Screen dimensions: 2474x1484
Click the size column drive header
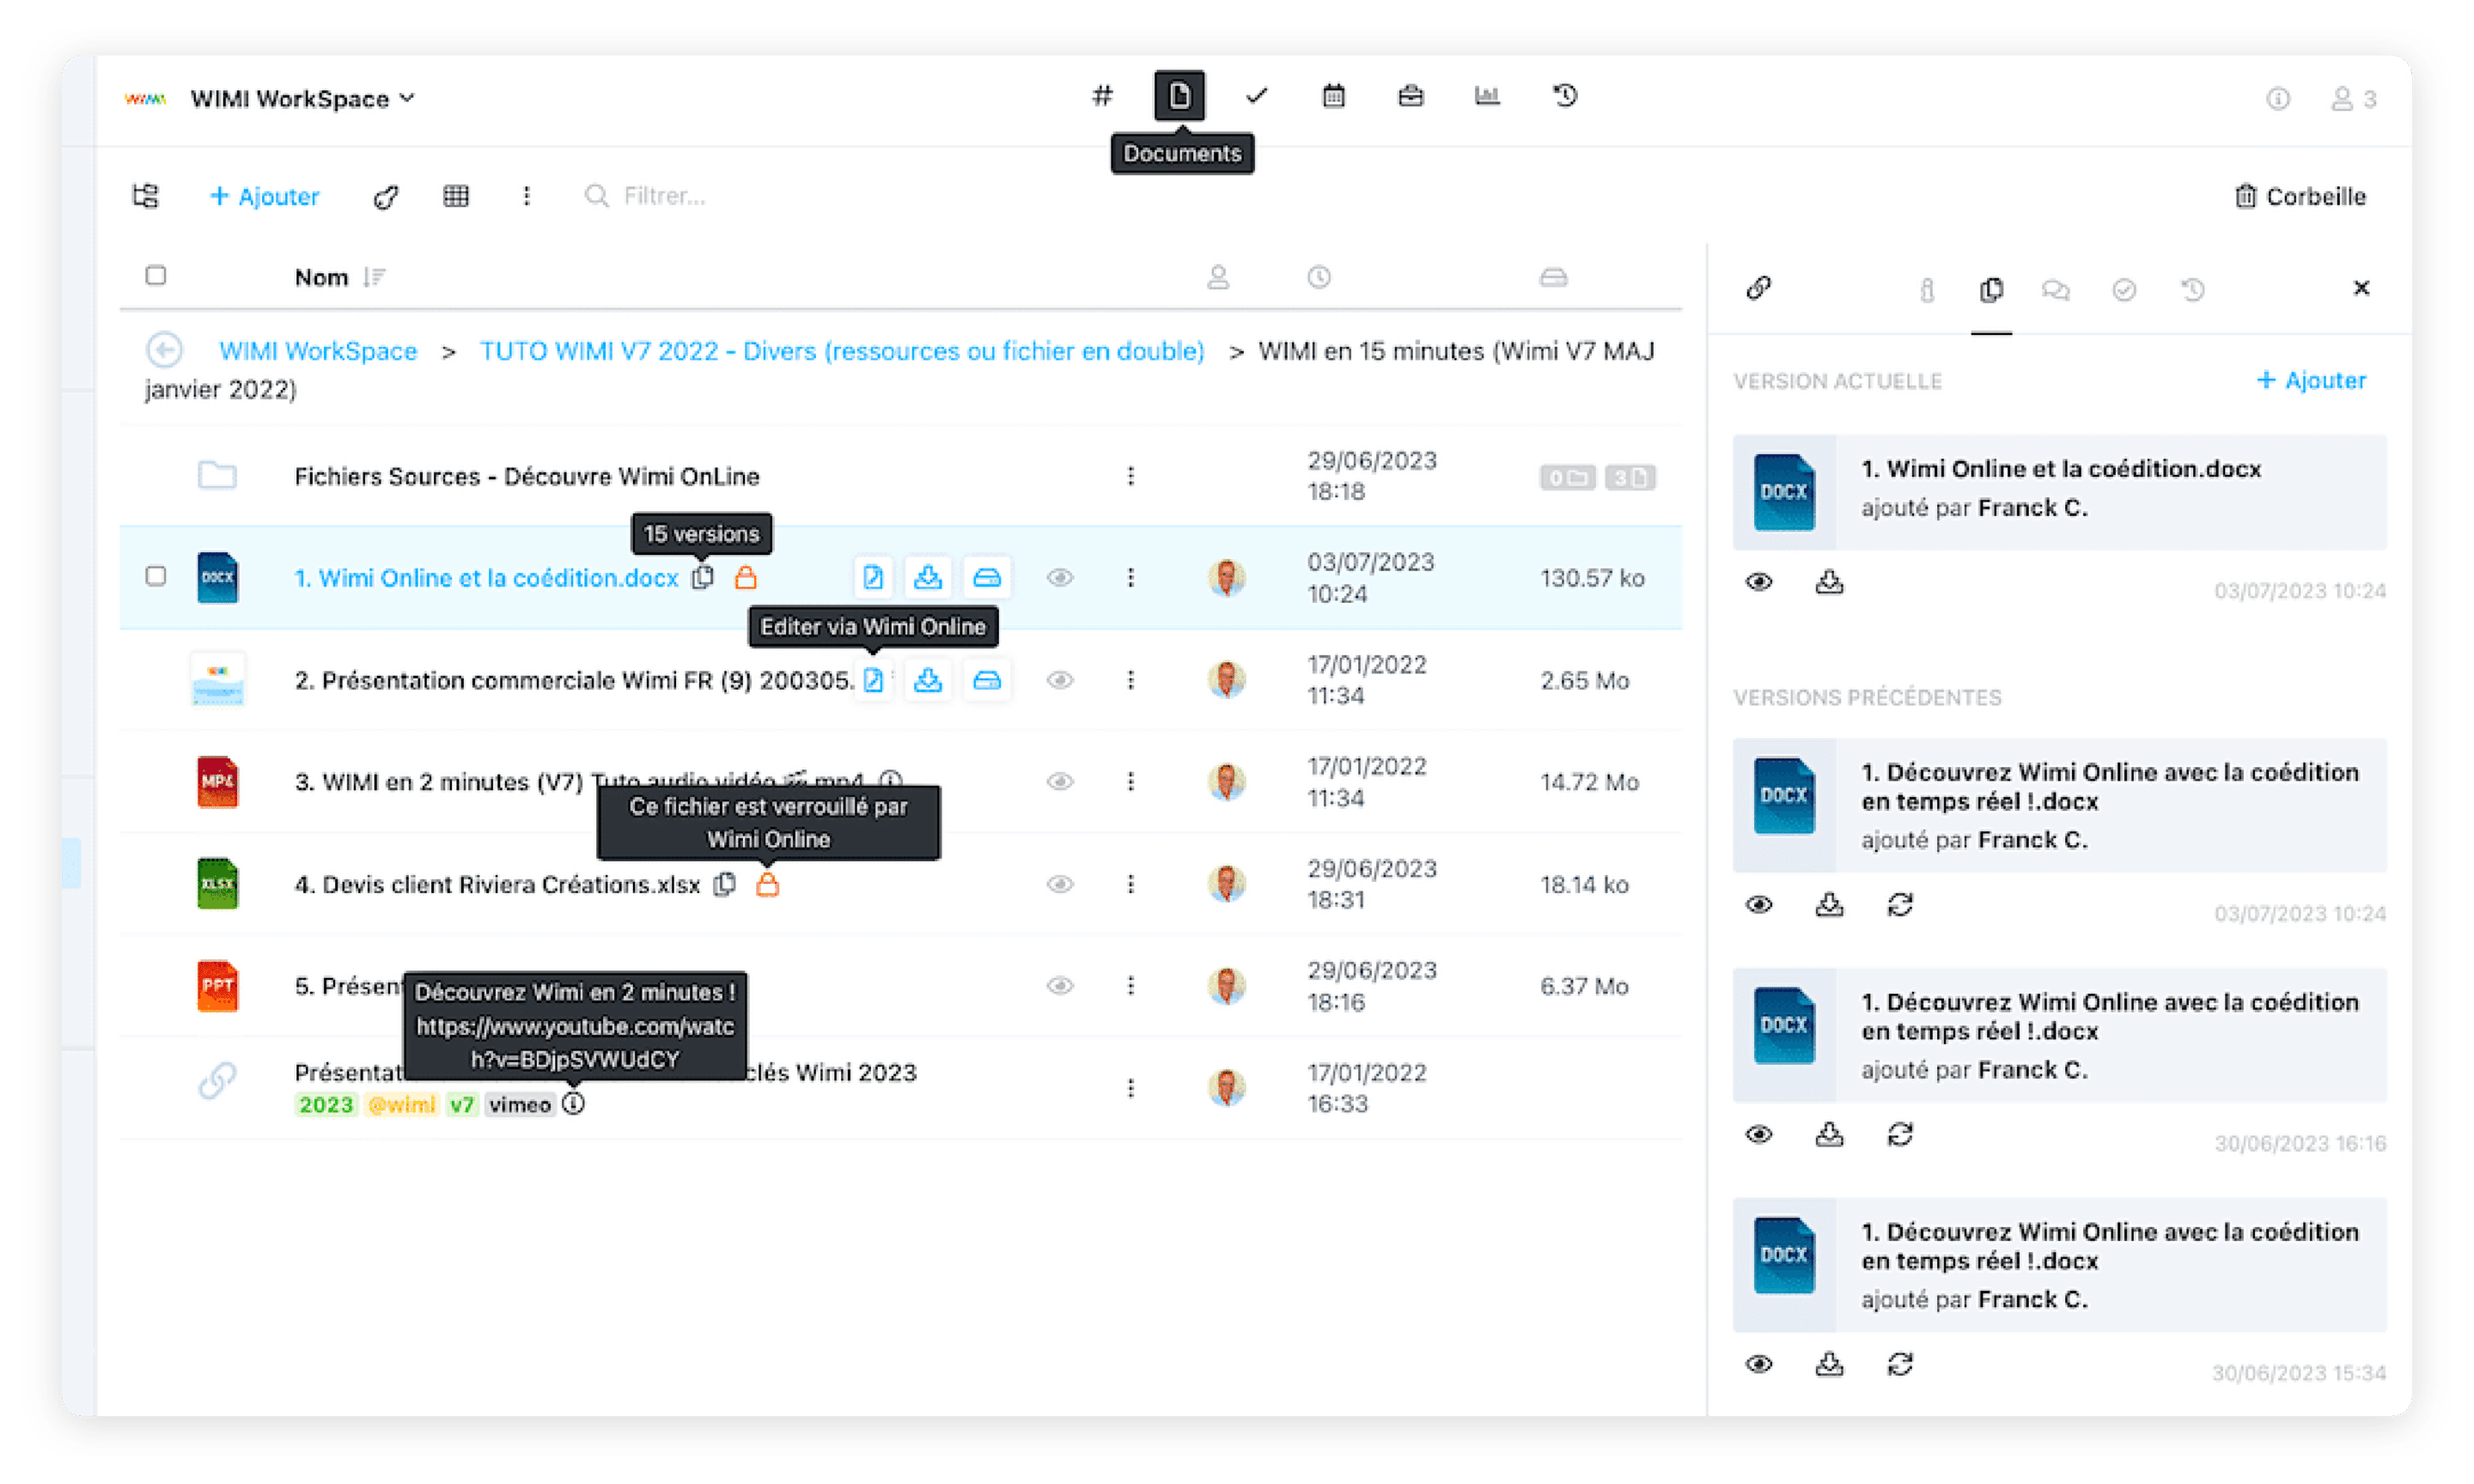pyautogui.click(x=1552, y=277)
